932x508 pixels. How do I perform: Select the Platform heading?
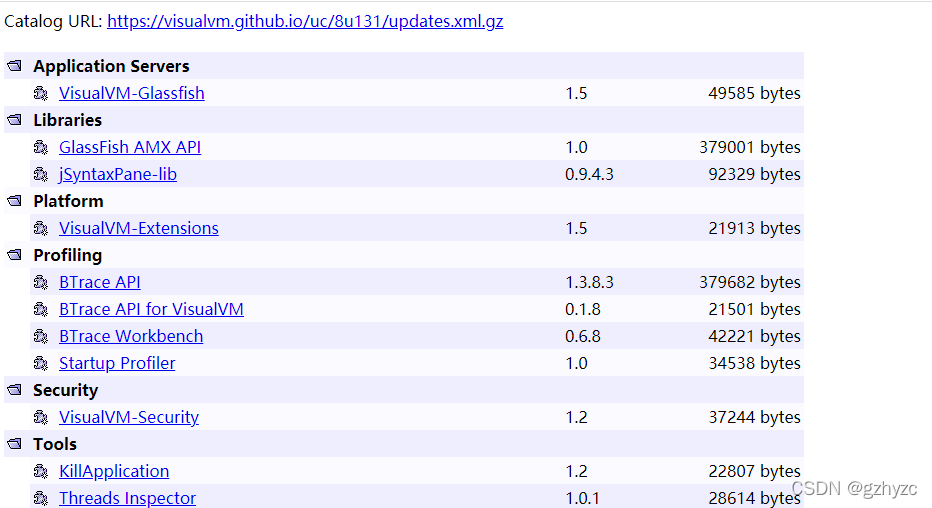click(x=68, y=201)
